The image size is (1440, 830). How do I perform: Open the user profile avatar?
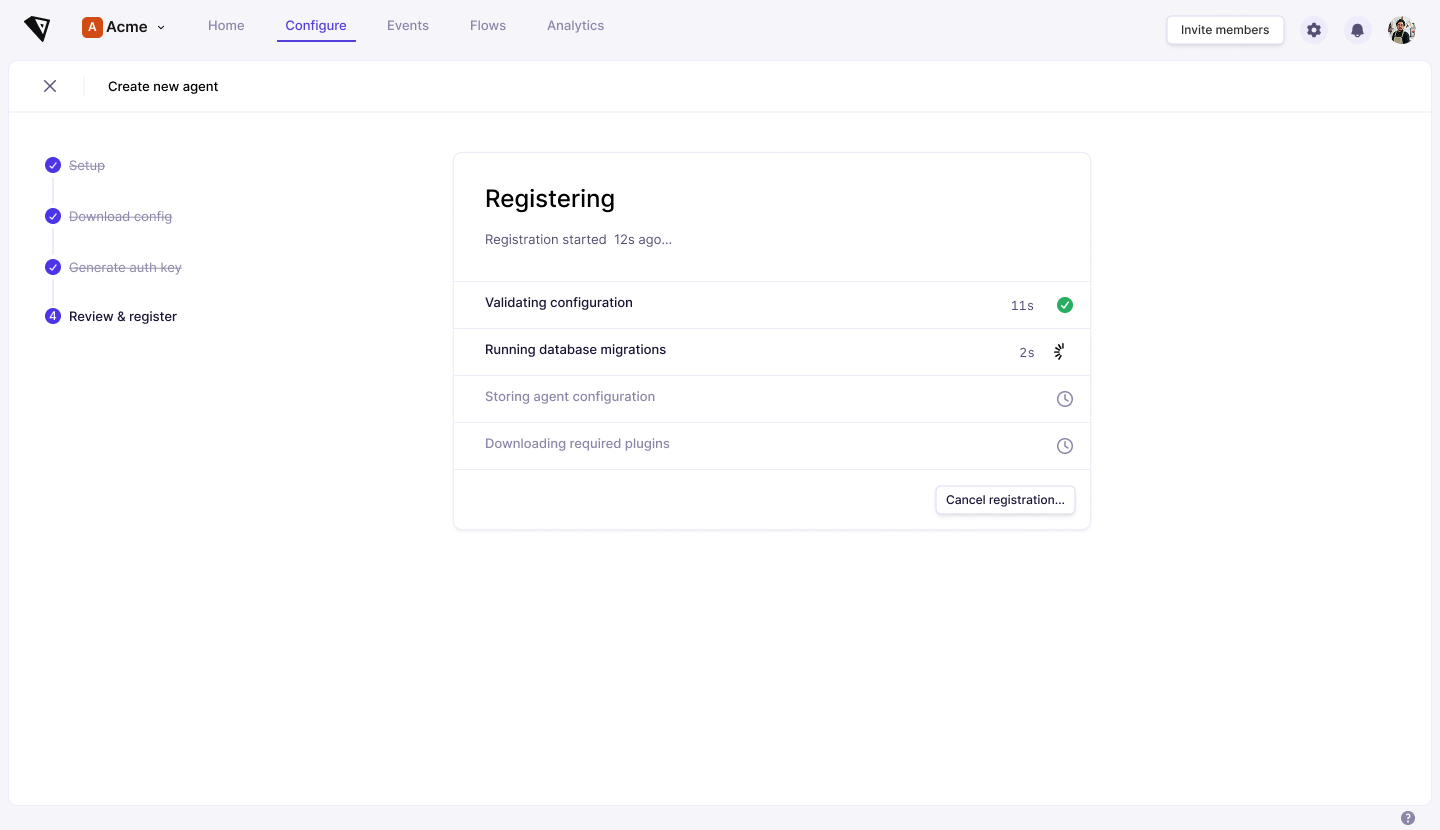(x=1402, y=30)
